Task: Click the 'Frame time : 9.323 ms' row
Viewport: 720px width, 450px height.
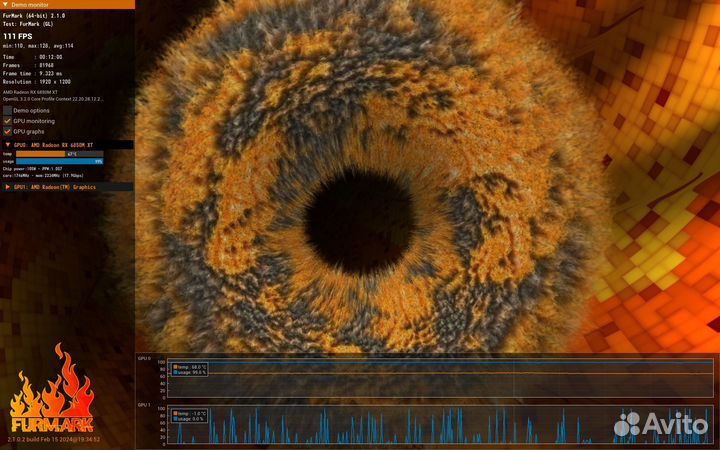Action: 33,73
